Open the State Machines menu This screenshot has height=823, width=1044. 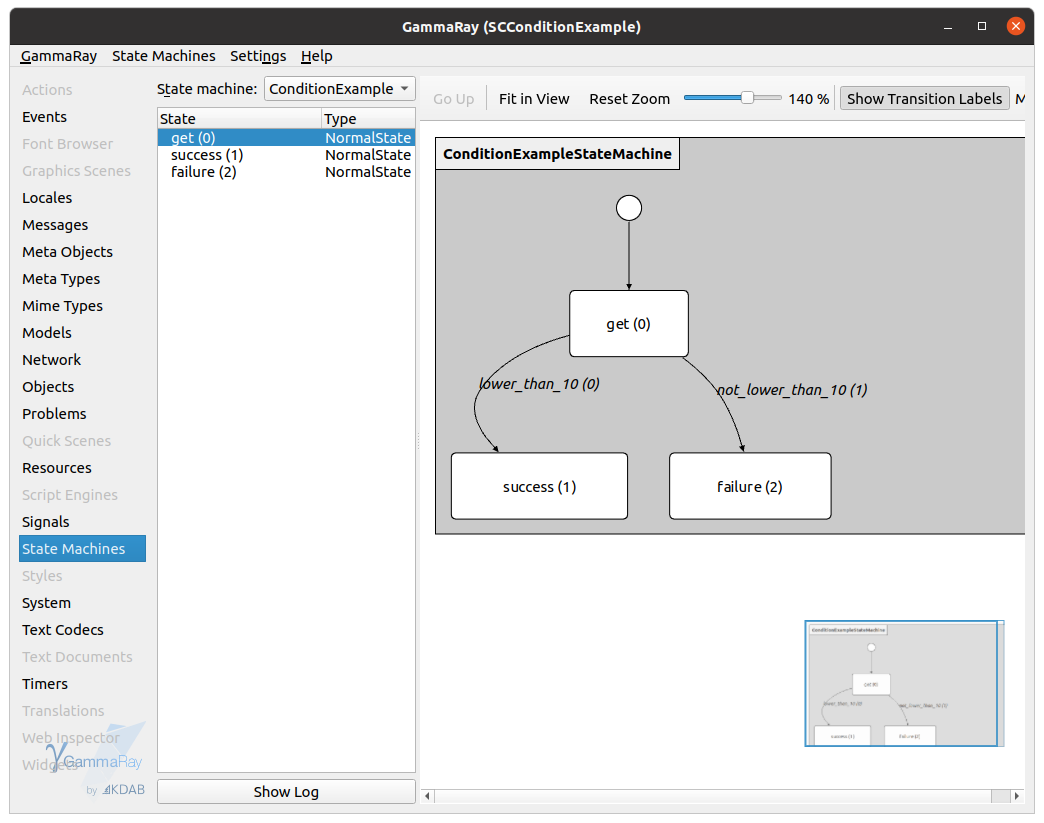(164, 56)
